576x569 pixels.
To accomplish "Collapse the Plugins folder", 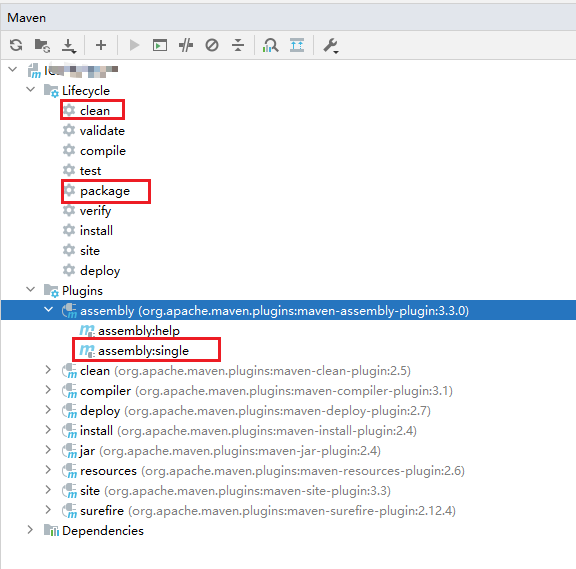I will point(31,289).
